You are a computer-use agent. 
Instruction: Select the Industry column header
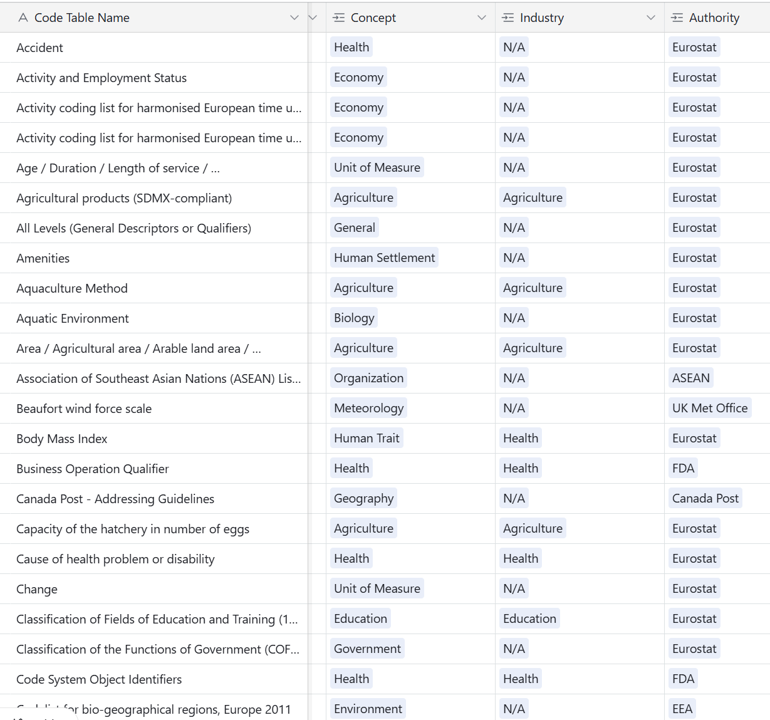[579, 18]
